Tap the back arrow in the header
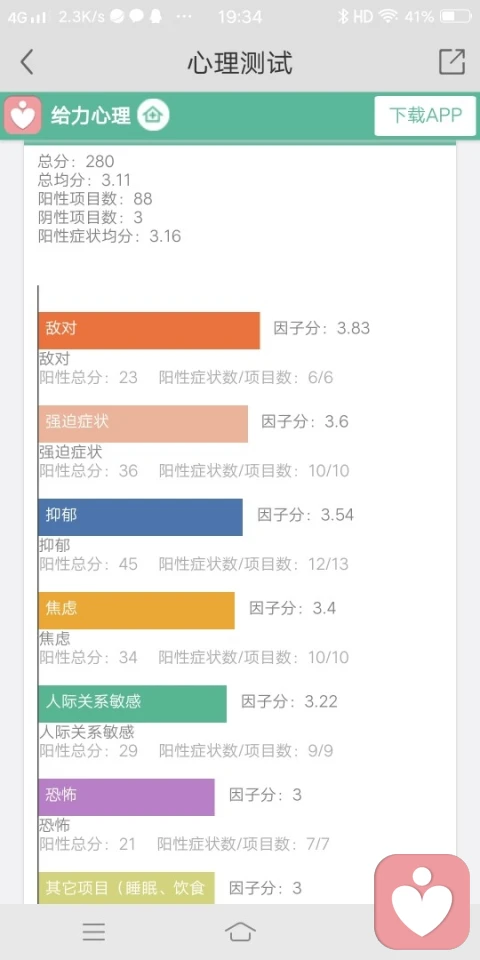The height and width of the screenshot is (960, 480). pos(26,62)
